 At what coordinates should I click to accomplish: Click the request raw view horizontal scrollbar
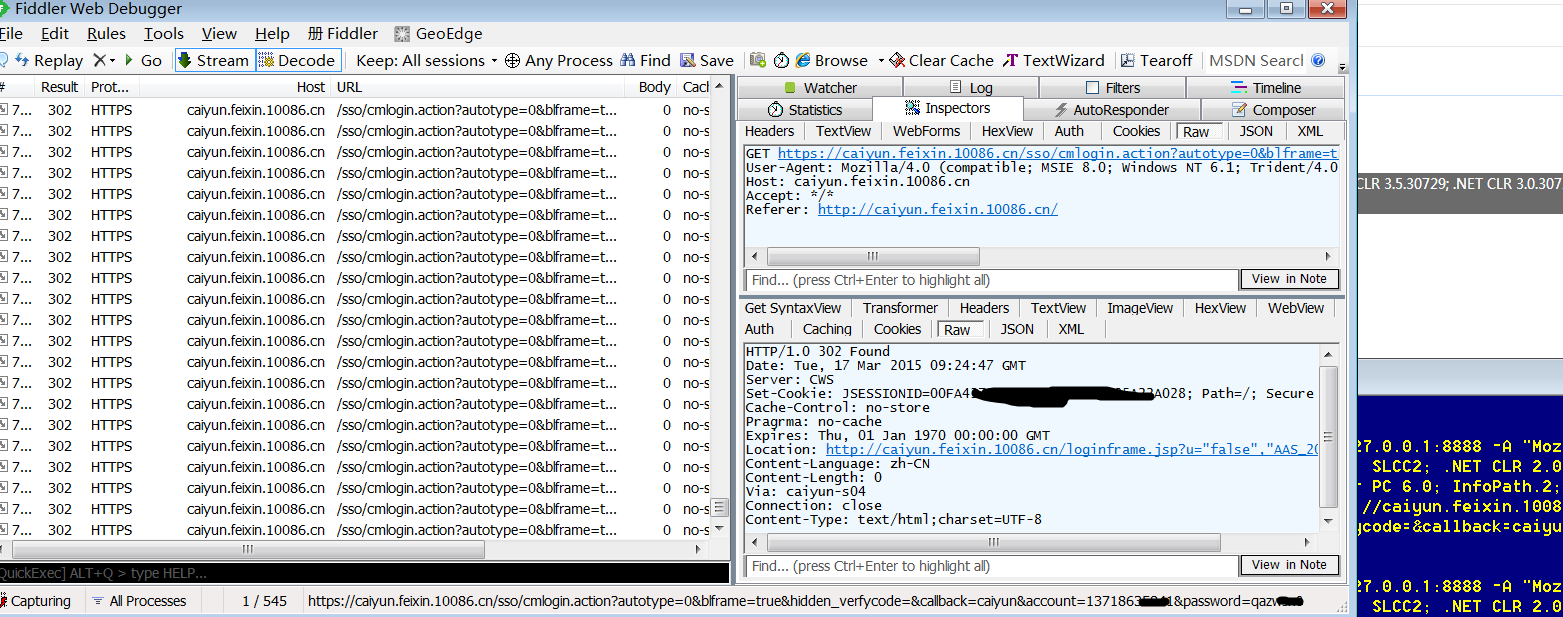[x=872, y=257]
